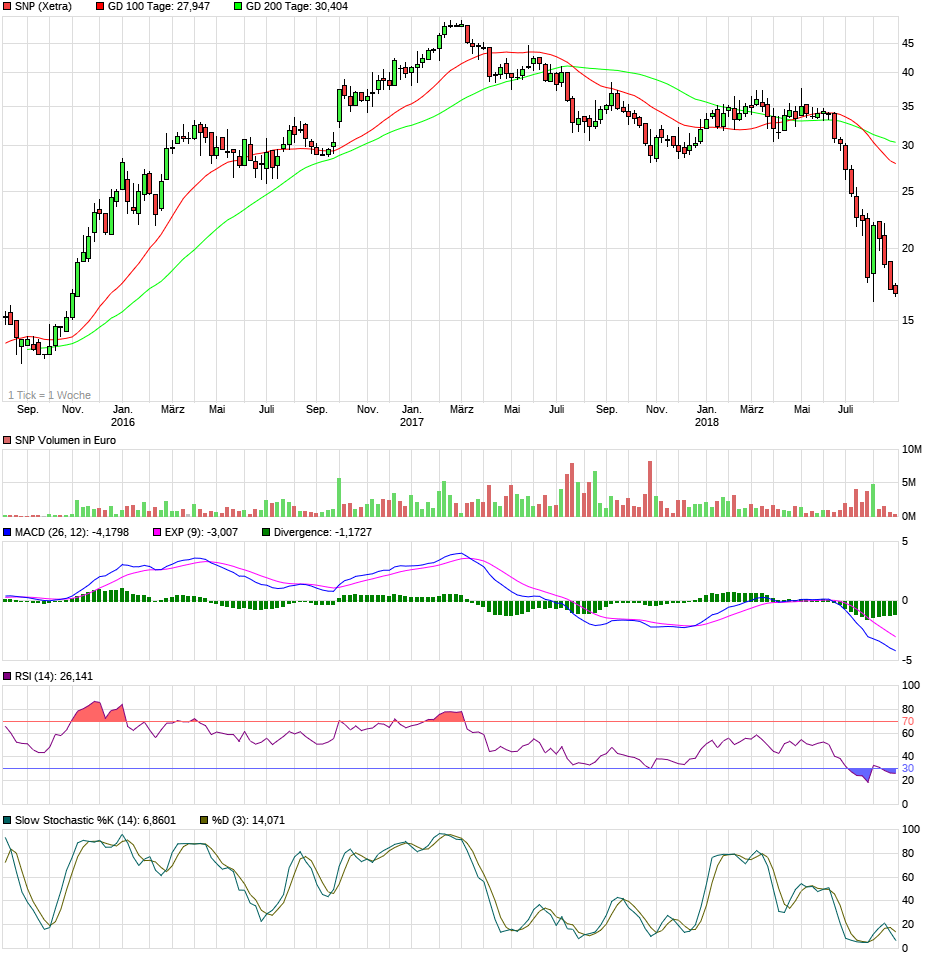This screenshot has width=940, height=958.
Task: Click the price axis value 35
Action: [x=908, y=106]
